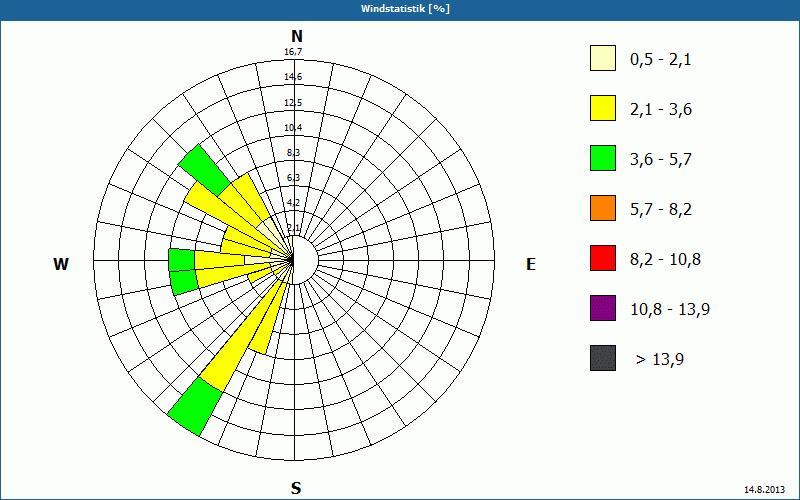Click the date 14.8.2013
This screenshot has width=800, height=500.
coord(764,490)
